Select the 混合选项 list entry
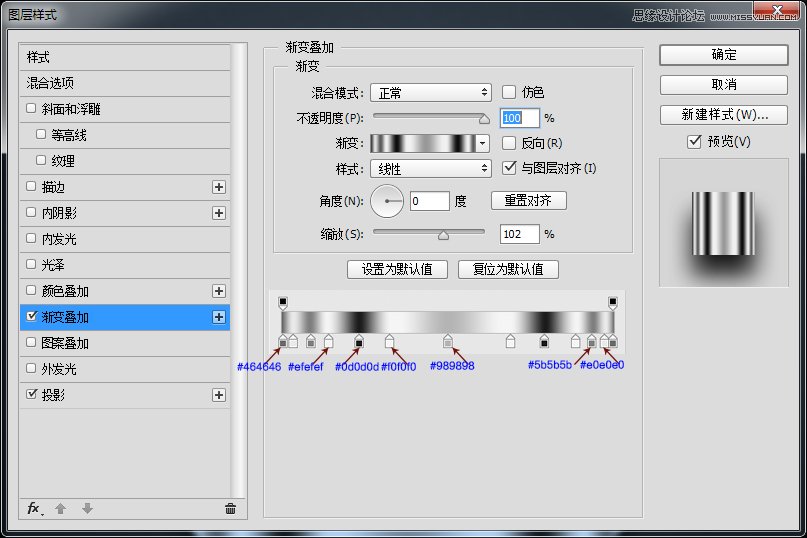This screenshot has height=538, width=807. [x=125, y=83]
